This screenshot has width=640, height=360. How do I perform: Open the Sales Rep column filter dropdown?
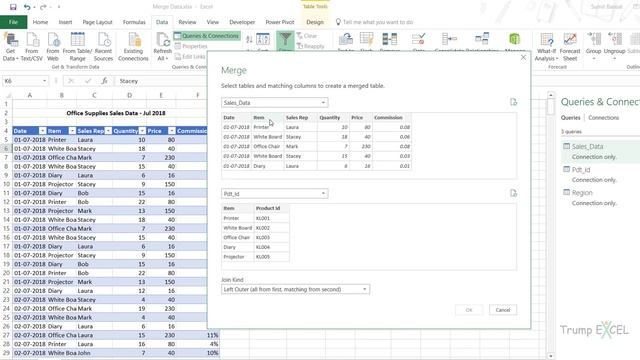[x=108, y=131]
